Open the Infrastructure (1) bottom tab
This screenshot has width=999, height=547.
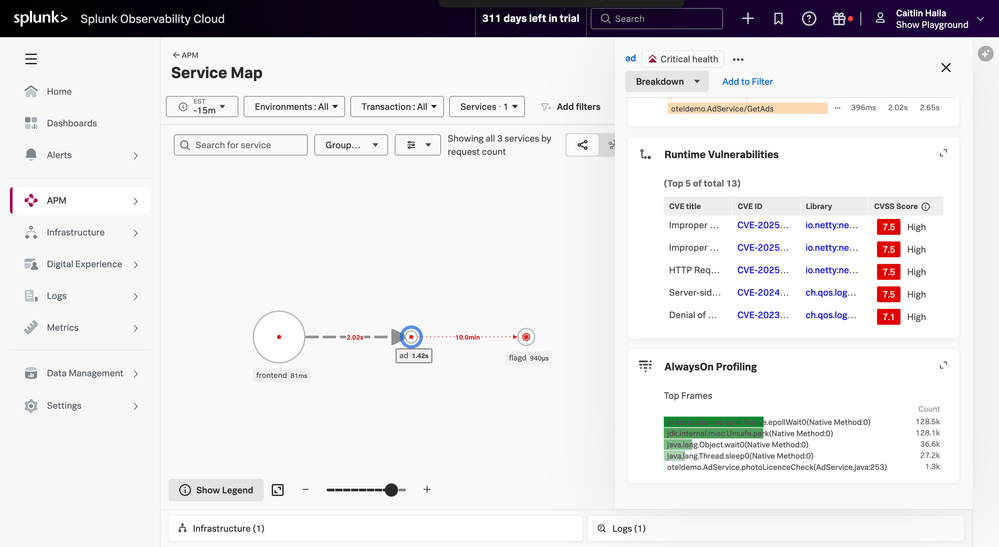pos(375,529)
